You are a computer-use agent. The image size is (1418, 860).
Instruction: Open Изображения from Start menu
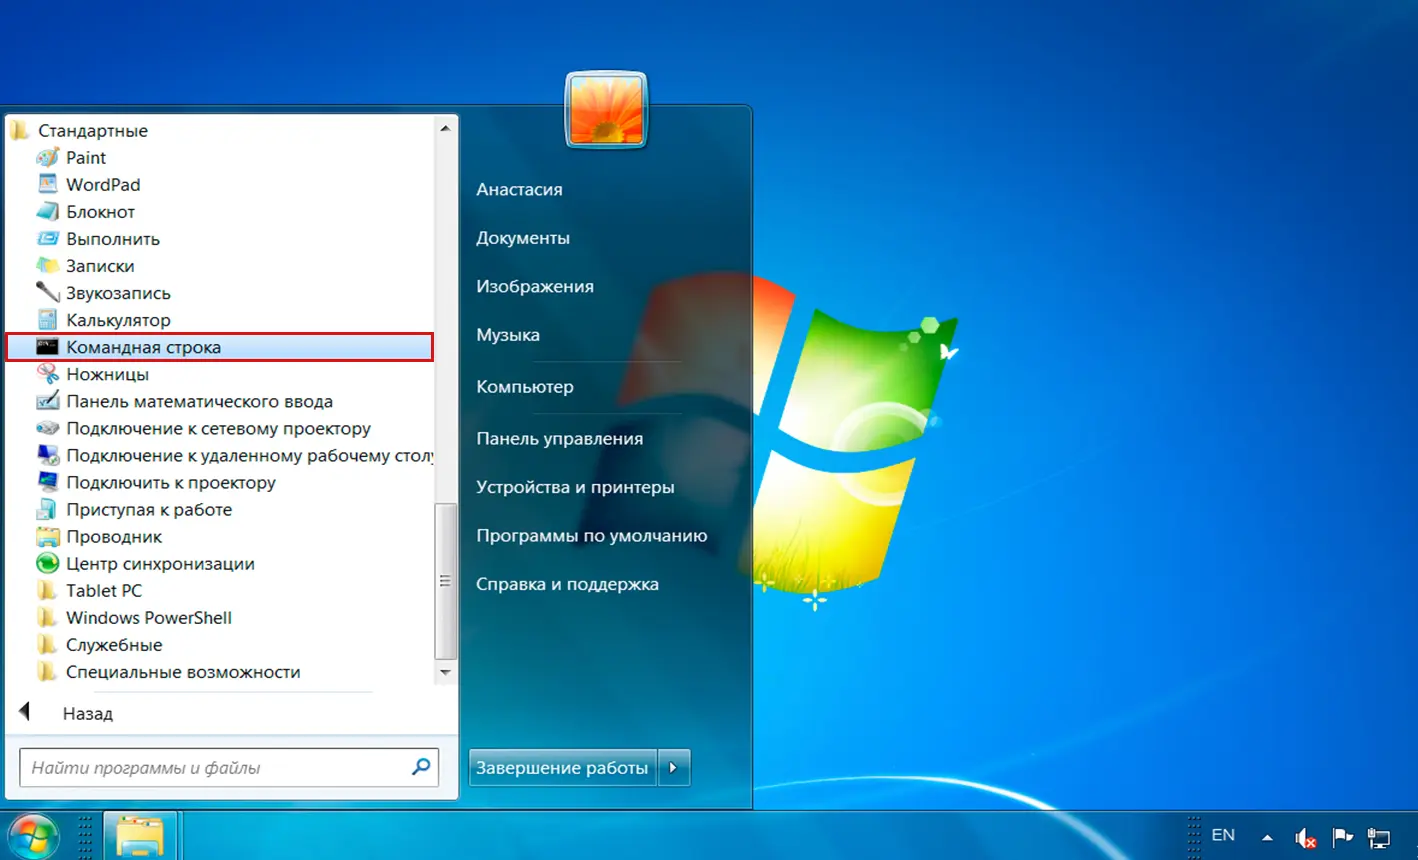(x=535, y=286)
